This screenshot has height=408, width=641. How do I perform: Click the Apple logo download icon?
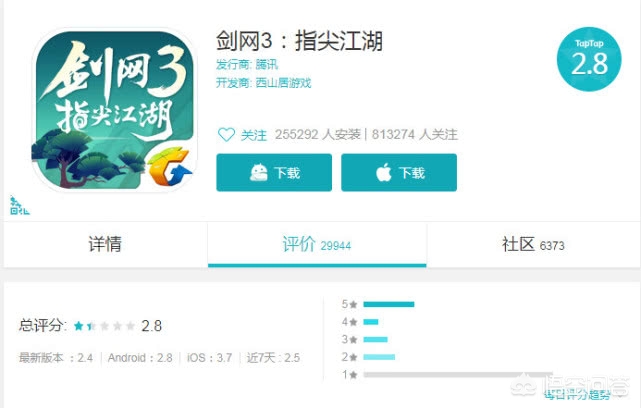point(384,172)
